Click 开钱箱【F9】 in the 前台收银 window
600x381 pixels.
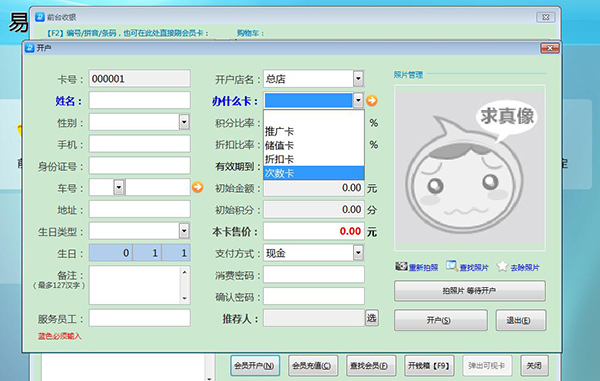click(x=429, y=366)
